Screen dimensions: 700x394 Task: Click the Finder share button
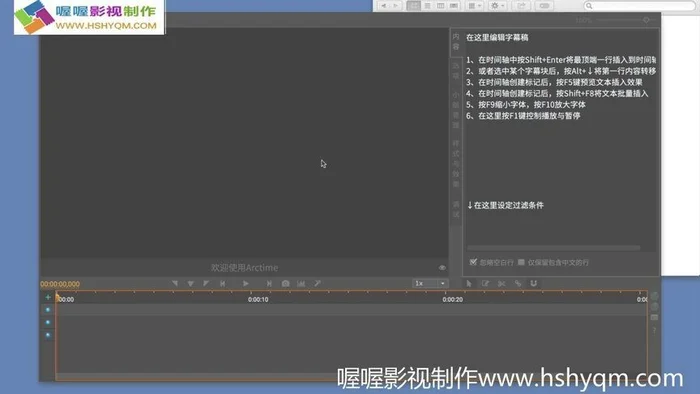pyautogui.click(x=521, y=5)
